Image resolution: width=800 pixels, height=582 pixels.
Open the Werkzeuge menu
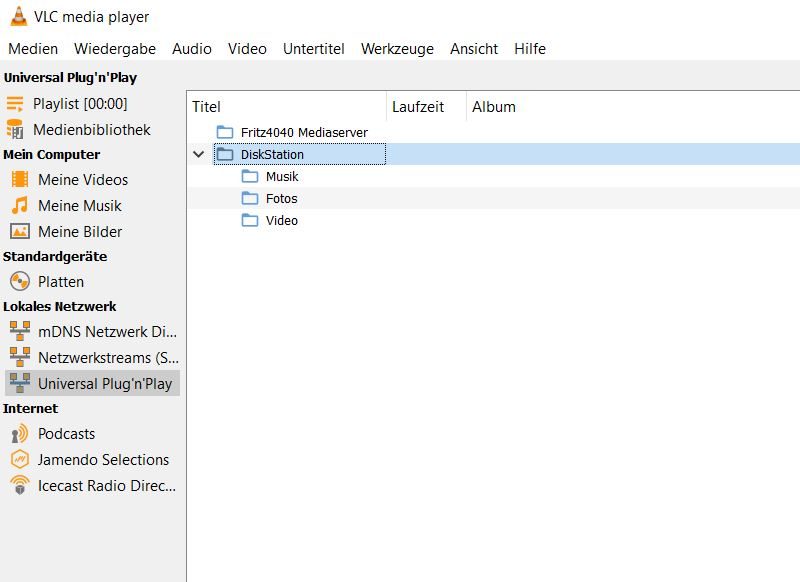tap(397, 49)
